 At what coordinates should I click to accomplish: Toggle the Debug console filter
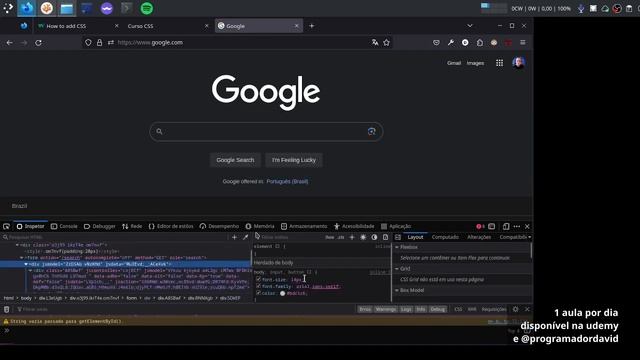point(438,309)
